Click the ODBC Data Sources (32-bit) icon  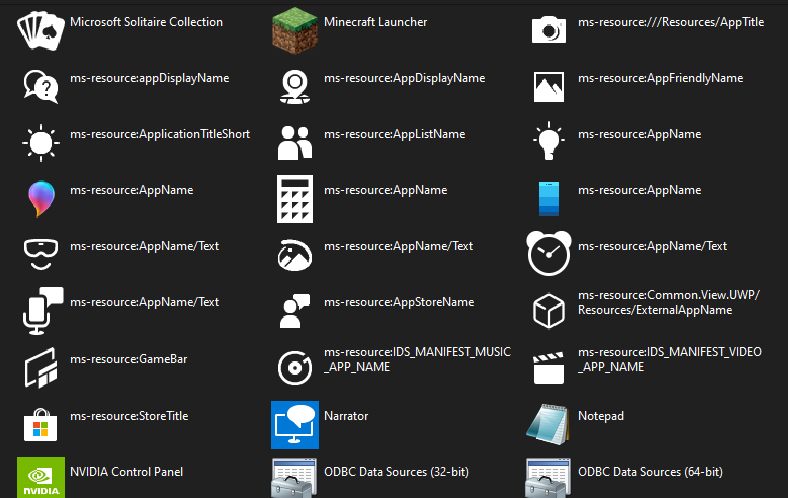295,477
